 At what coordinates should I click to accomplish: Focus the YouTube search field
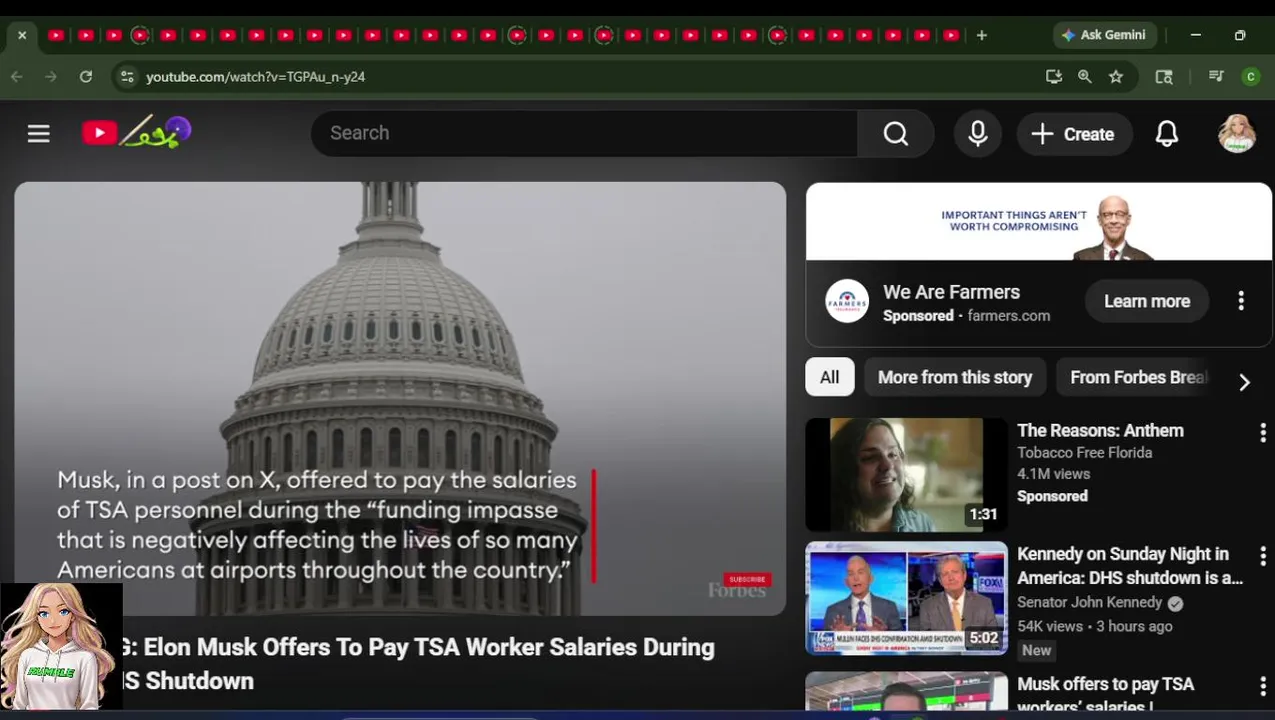tap(584, 134)
